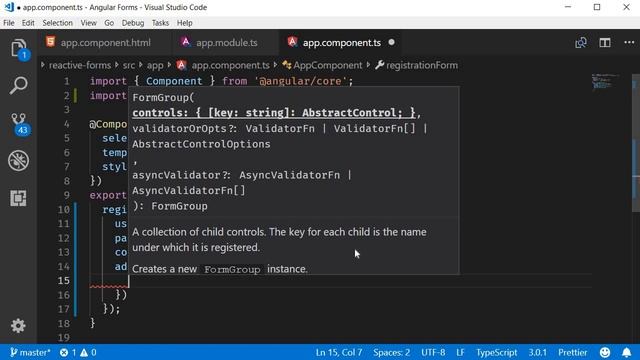Open the View menu
The width and height of the screenshot is (640, 360).
(88, 23)
